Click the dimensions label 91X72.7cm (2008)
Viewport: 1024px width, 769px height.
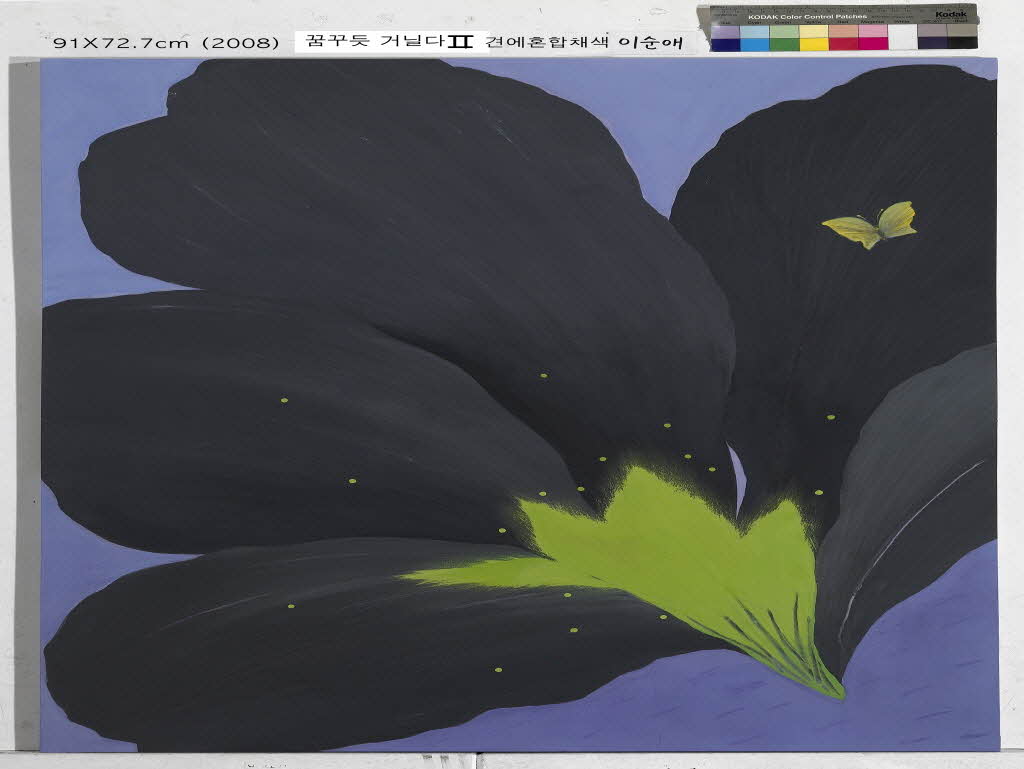pos(166,43)
